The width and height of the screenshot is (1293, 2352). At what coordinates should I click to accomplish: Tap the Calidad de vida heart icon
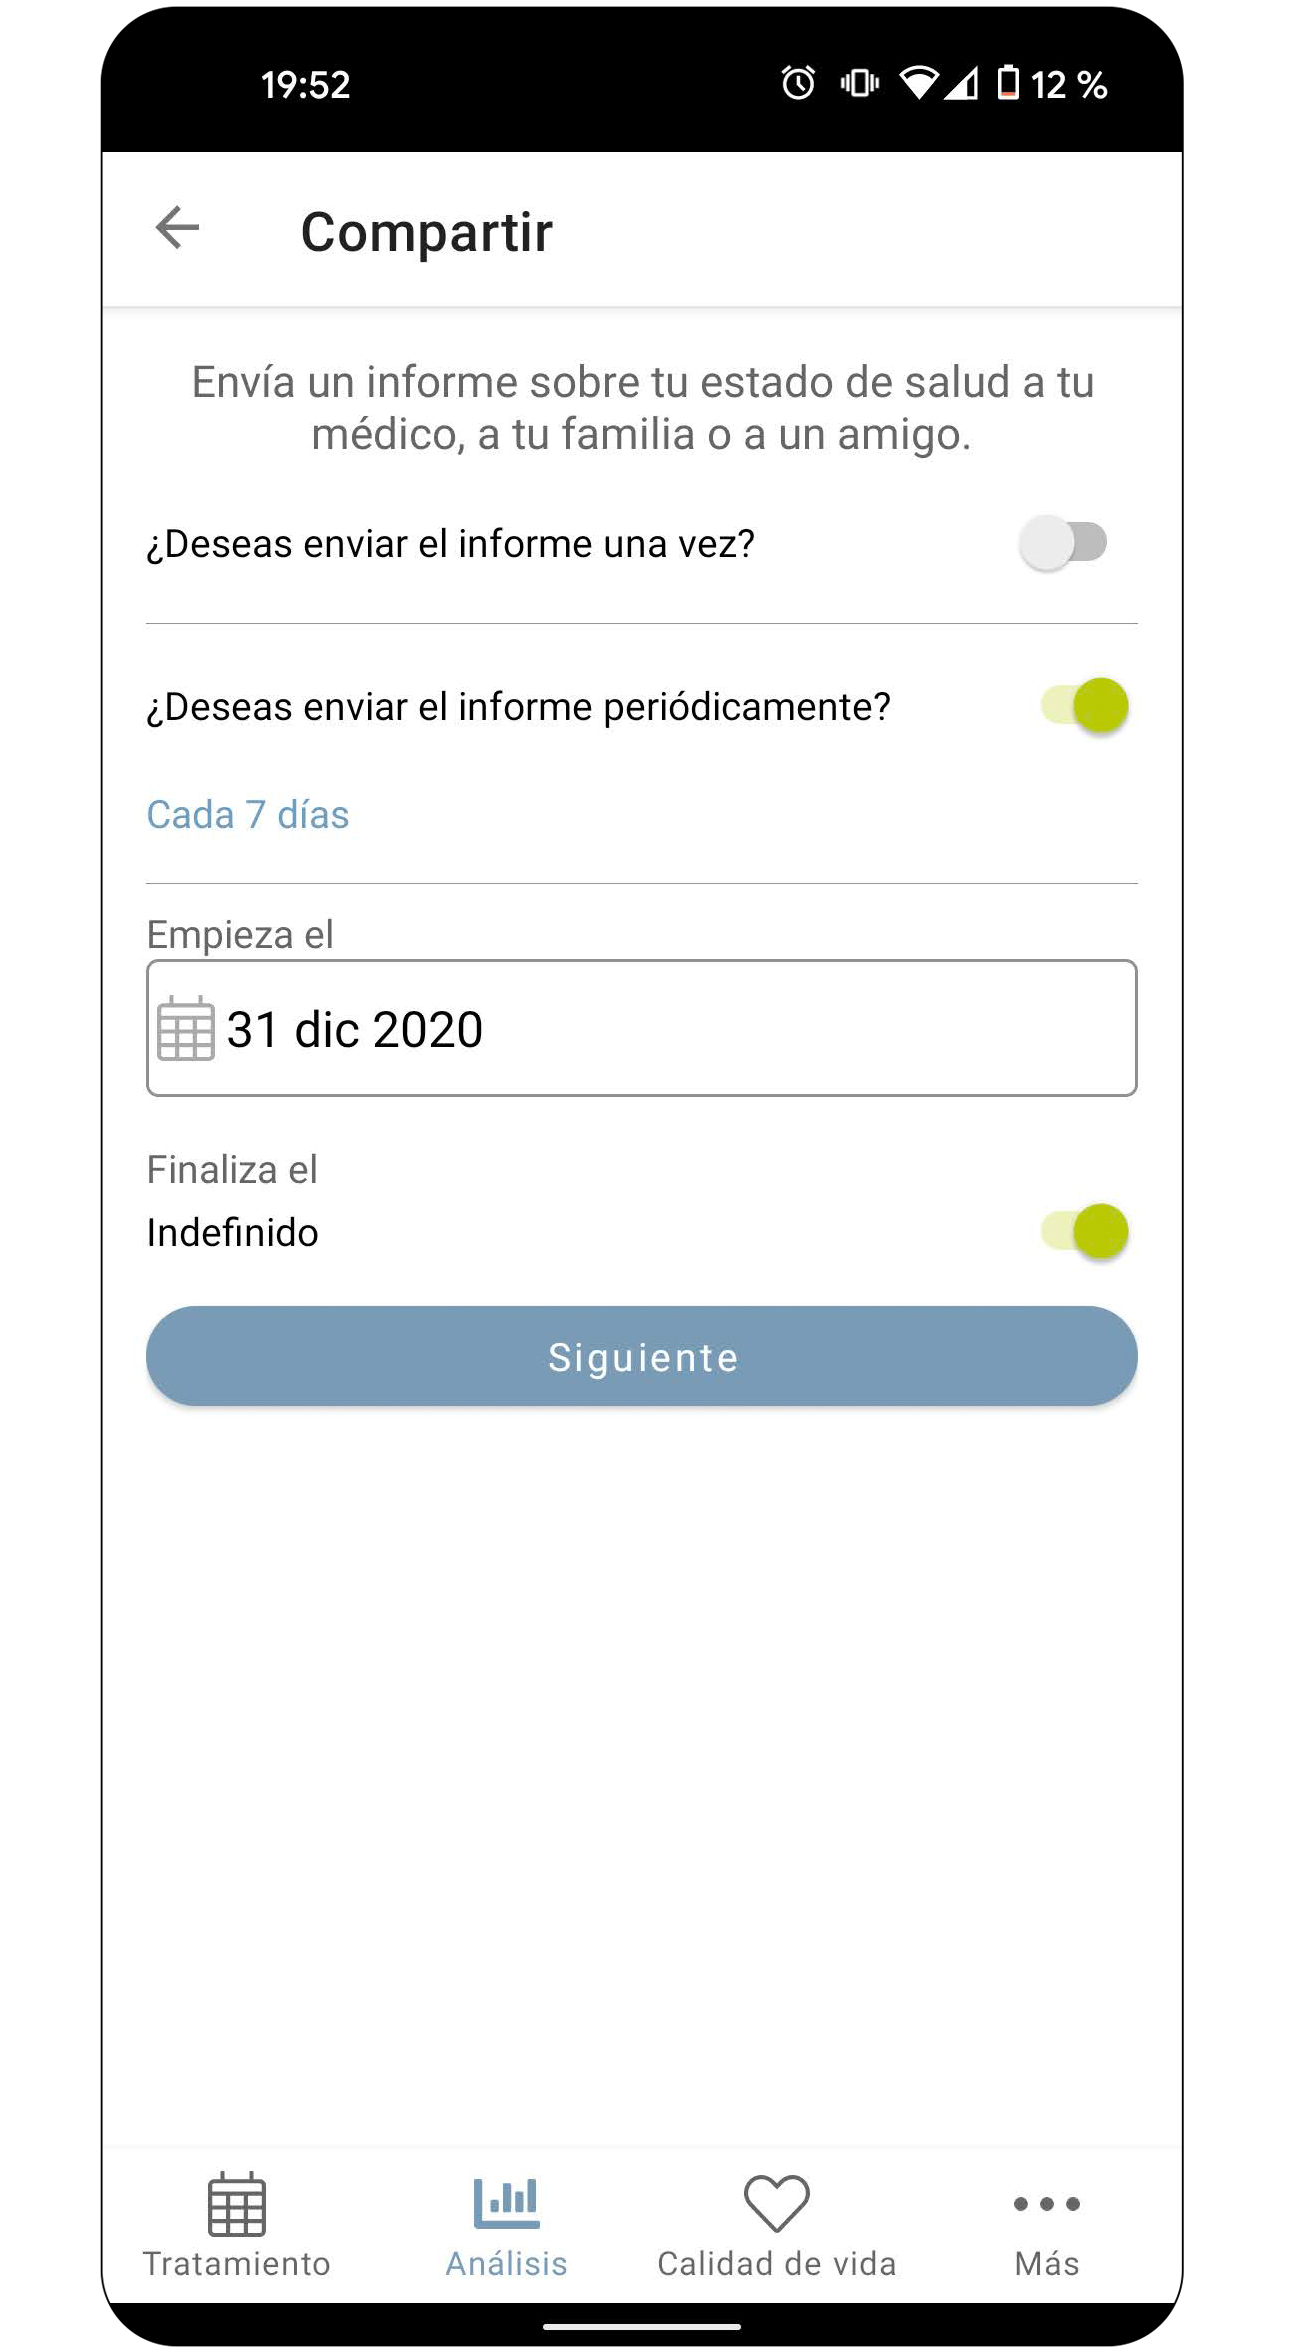(x=777, y=2203)
